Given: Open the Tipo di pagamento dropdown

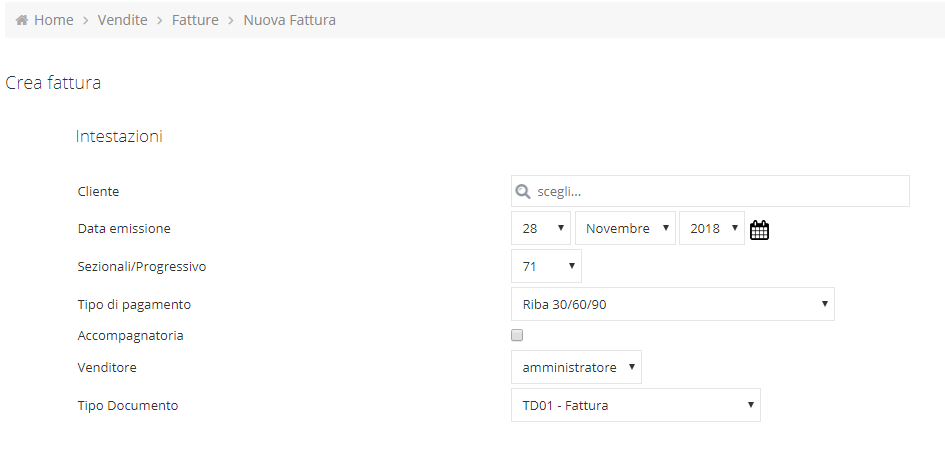Looking at the screenshot, I should (x=673, y=304).
